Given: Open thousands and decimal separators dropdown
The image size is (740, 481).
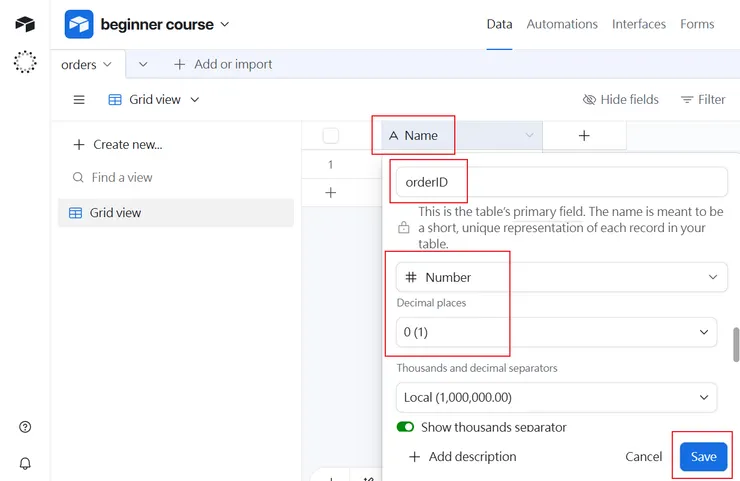Looking at the screenshot, I should pos(556,397).
